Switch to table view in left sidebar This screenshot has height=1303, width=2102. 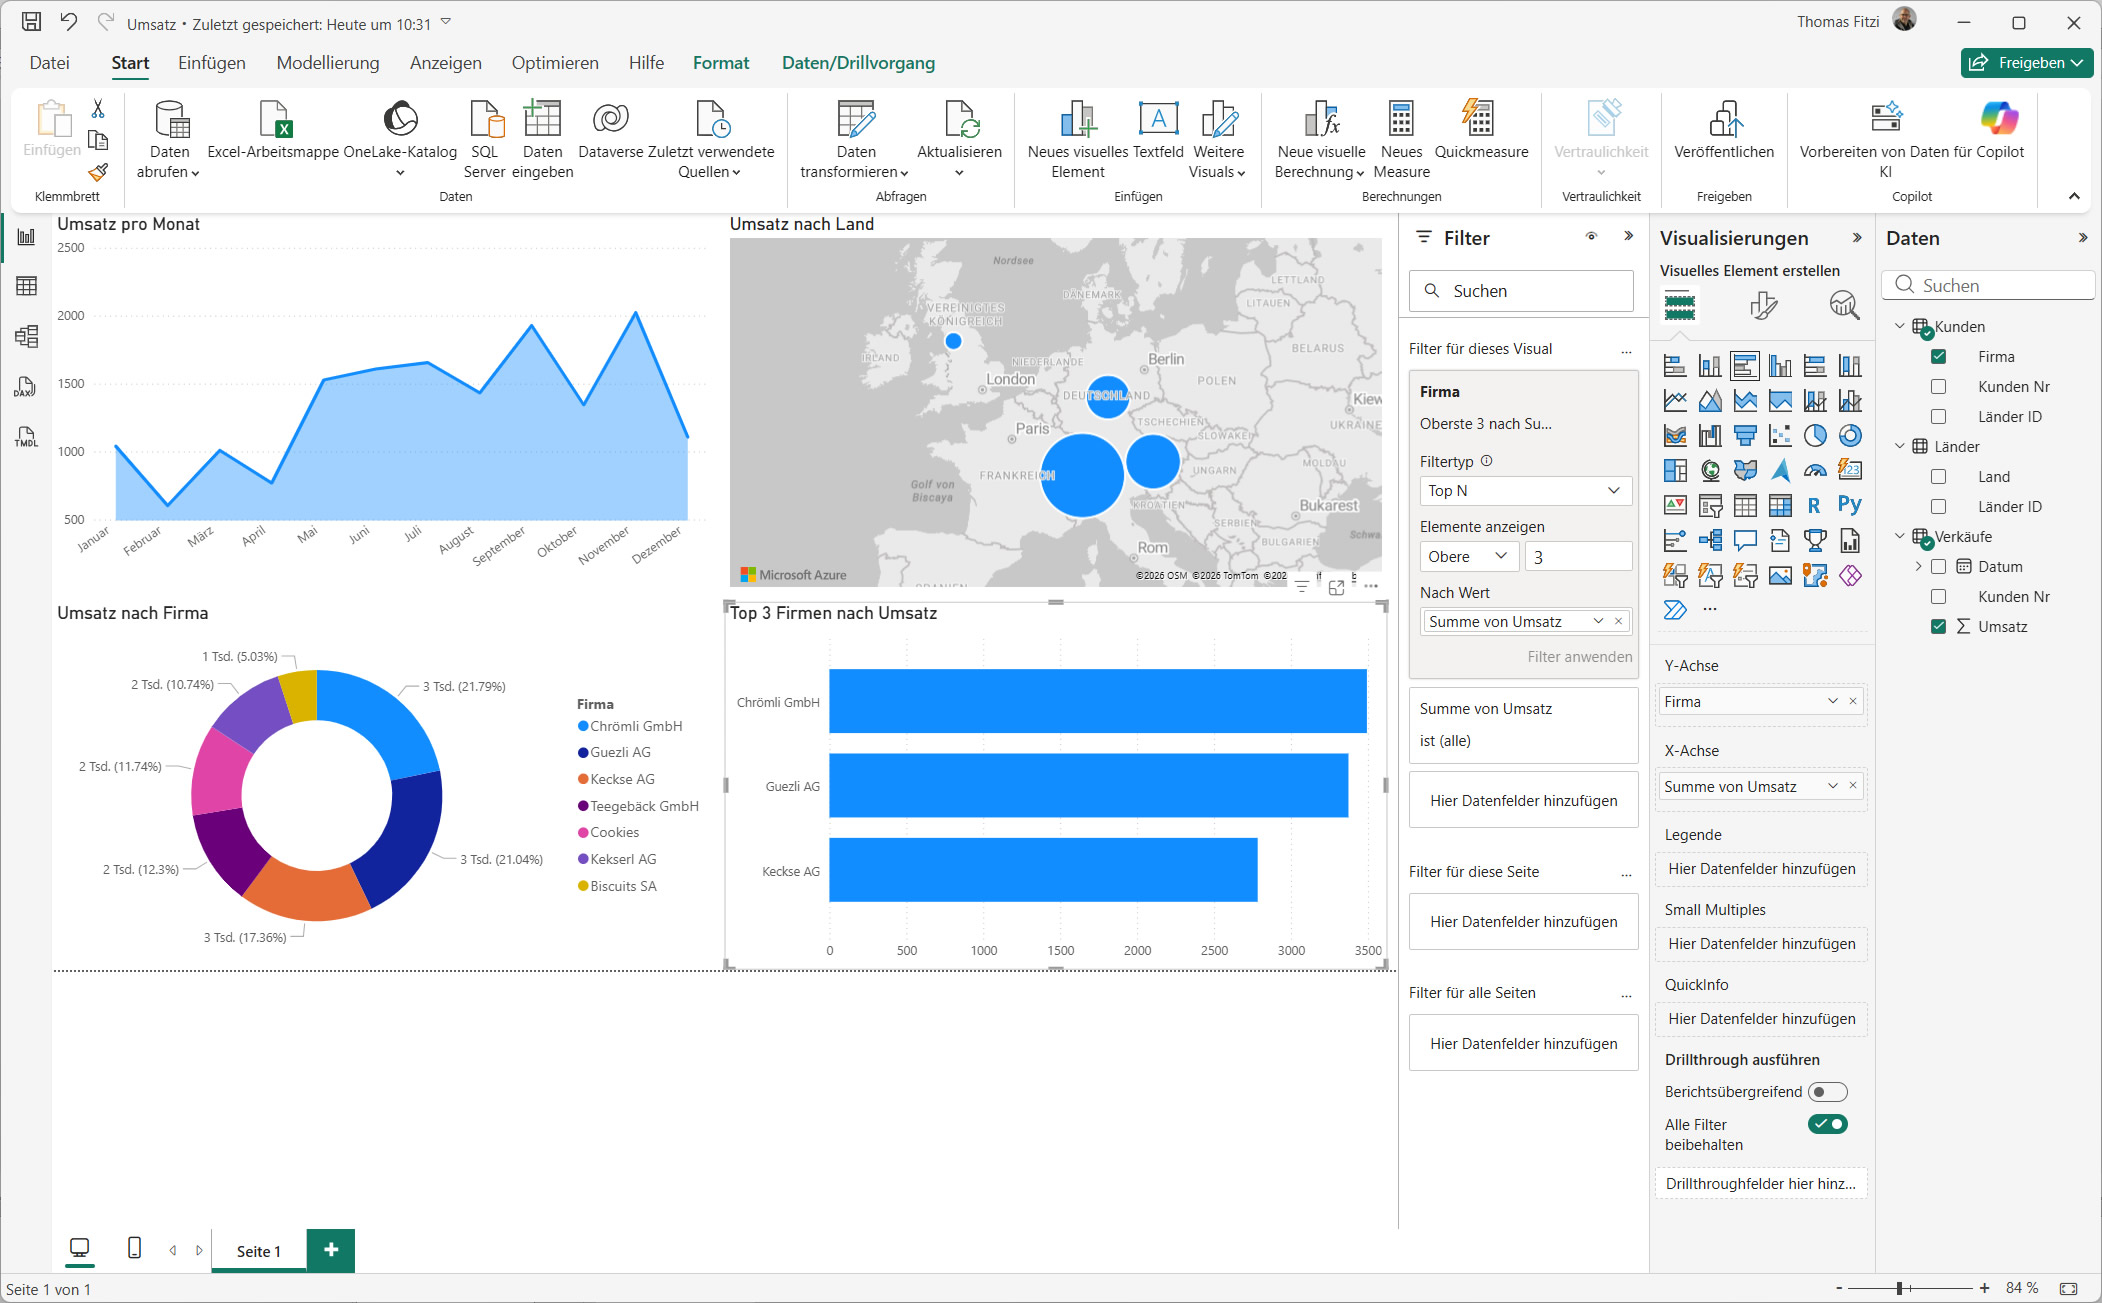click(26, 287)
